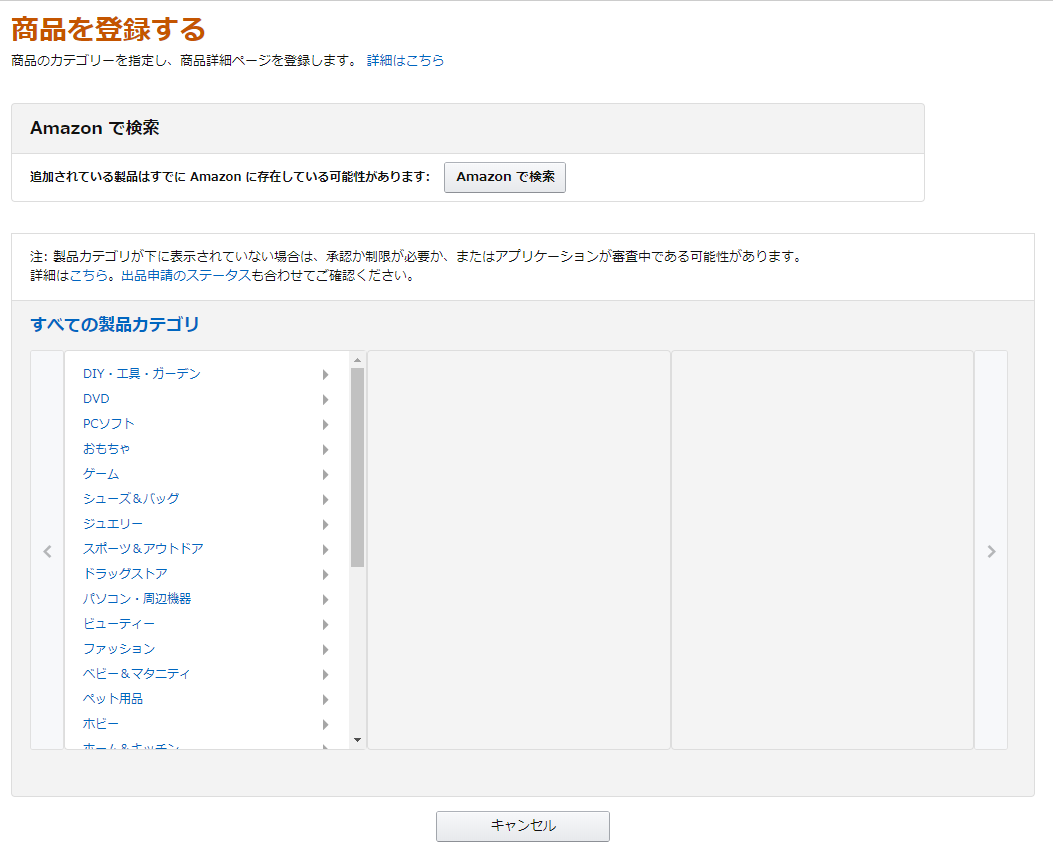The image size is (1053, 858).
Task: Expand the DVD category arrow
Action: click(x=326, y=400)
